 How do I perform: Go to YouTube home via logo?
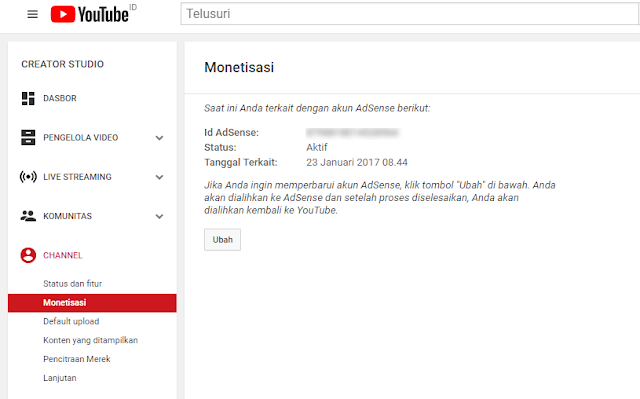pyautogui.click(x=90, y=14)
